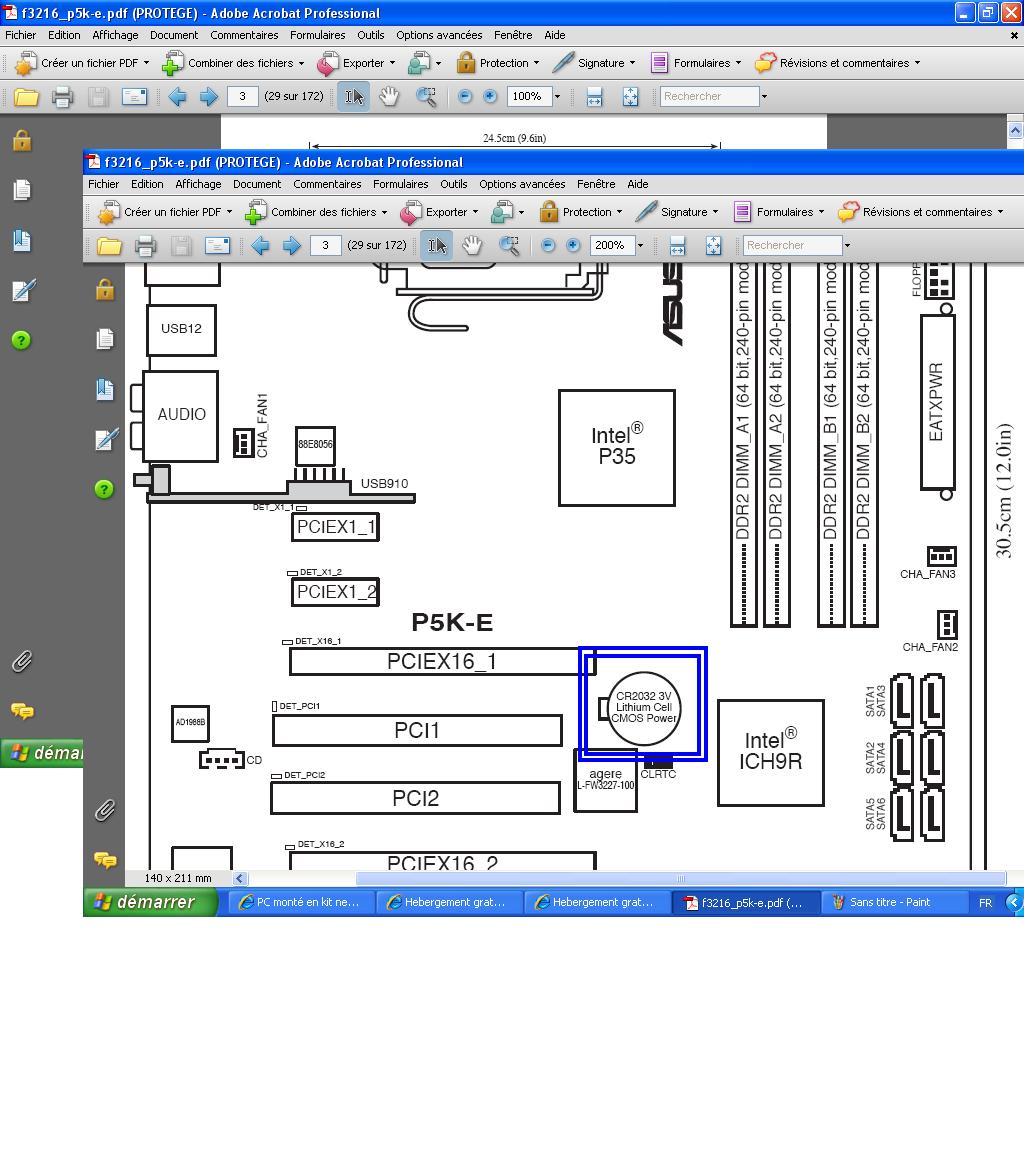The image size is (1024, 1172).
Task: Toggle fit-page view in the 200% zoom toolbar
Action: tap(713, 246)
